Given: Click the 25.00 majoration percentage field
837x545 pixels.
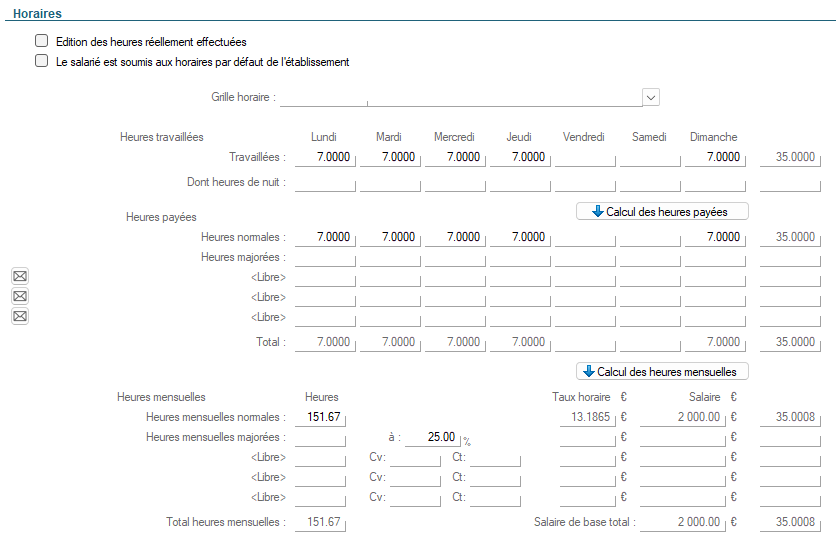Looking at the screenshot, I should (430, 437).
